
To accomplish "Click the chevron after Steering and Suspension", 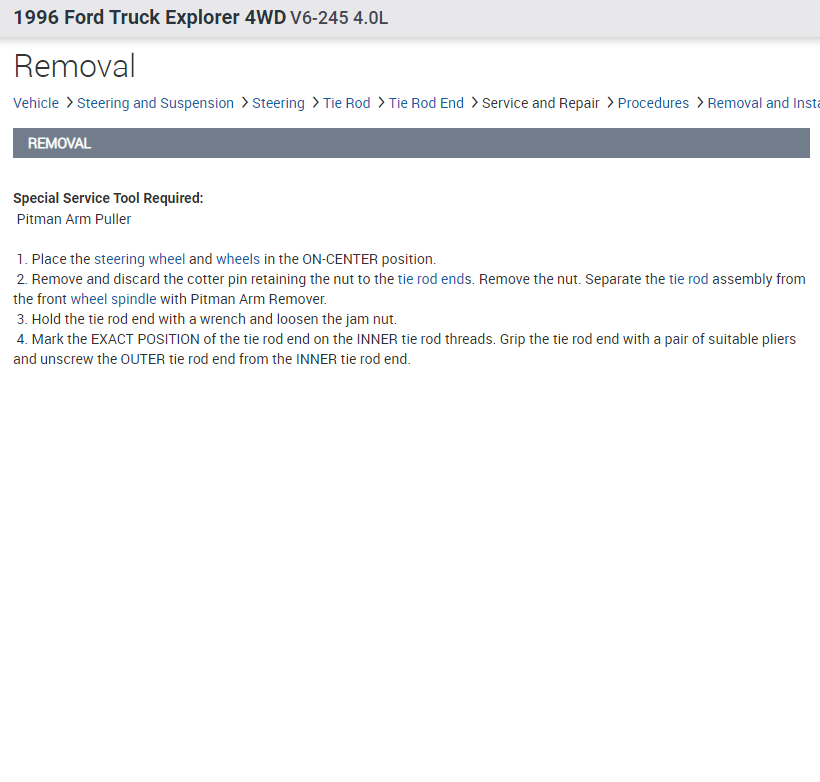I will (244, 103).
